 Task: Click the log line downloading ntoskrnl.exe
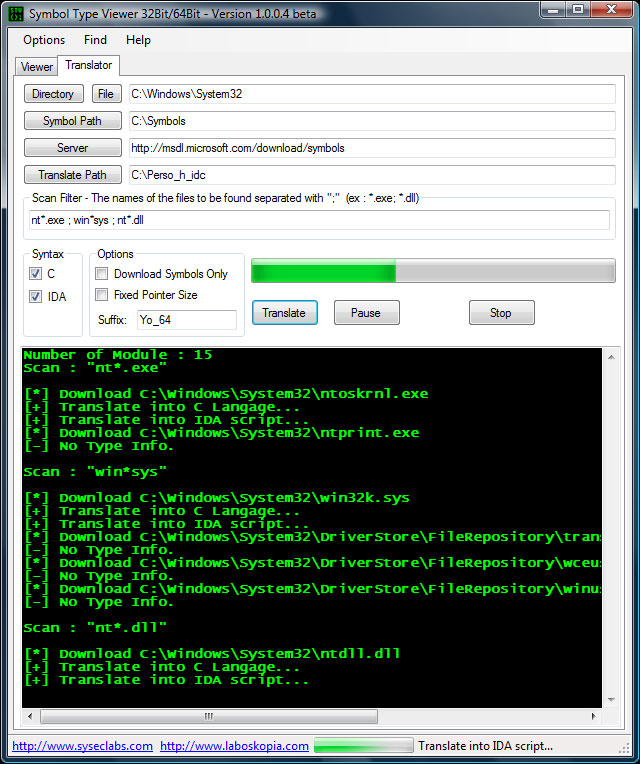tap(226, 394)
